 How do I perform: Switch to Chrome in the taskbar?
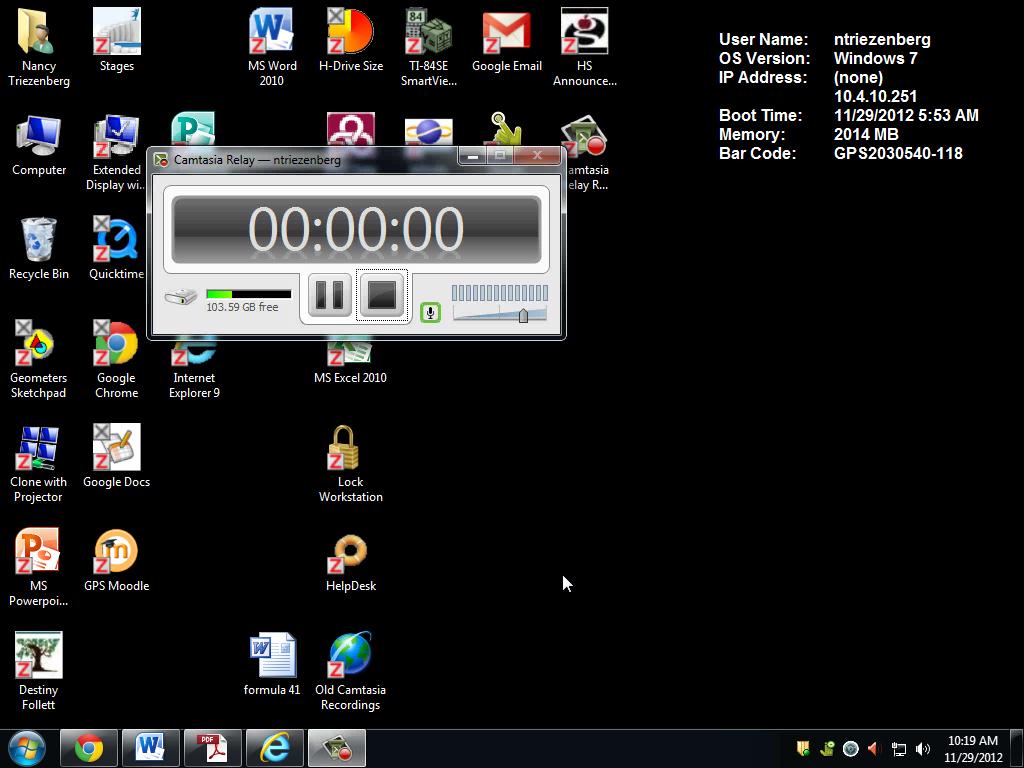[89, 748]
